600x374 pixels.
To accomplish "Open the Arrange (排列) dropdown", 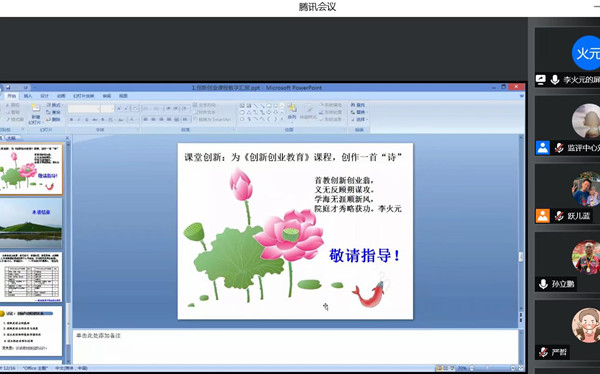I will click(292, 112).
